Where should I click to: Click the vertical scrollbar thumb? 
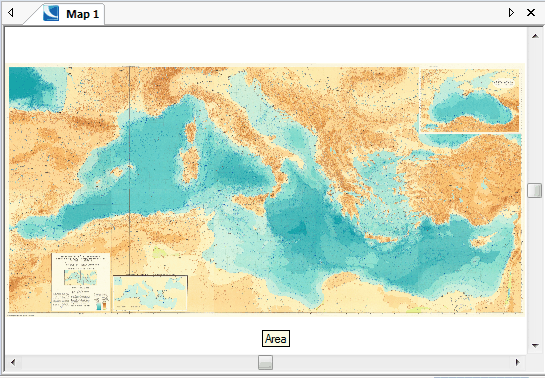pyautogui.click(x=535, y=190)
